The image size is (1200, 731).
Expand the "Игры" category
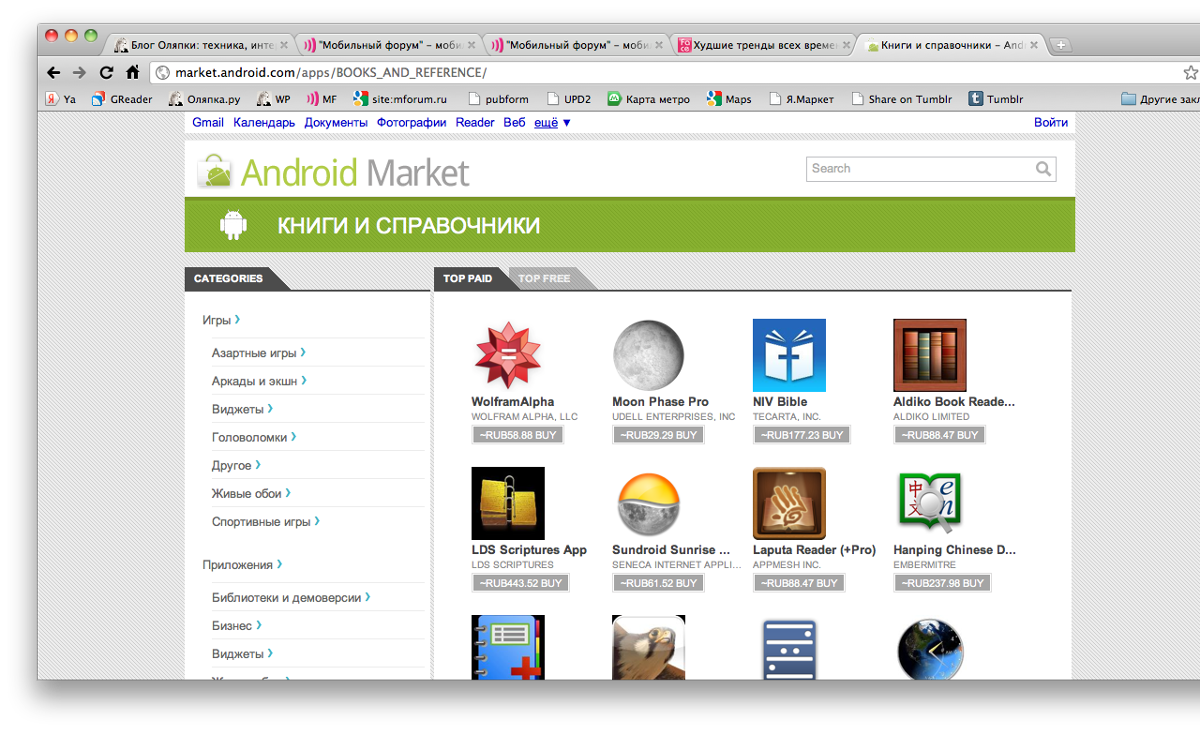(220, 320)
